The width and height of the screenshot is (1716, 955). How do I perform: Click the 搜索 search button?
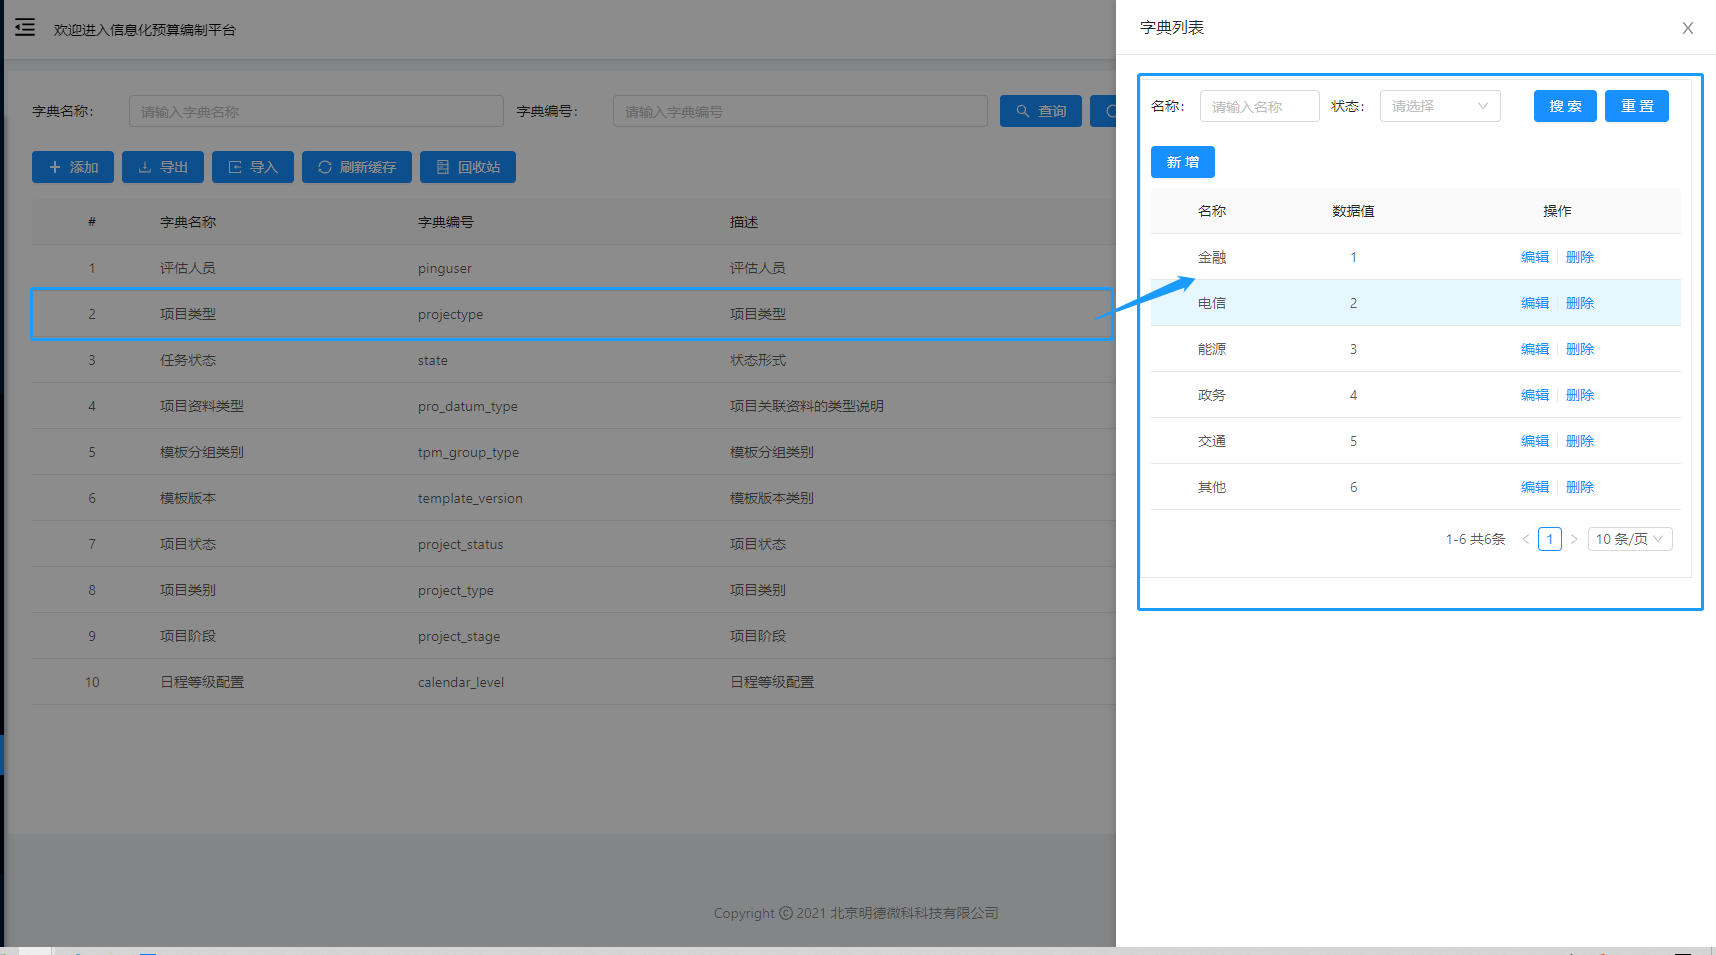(x=1565, y=105)
